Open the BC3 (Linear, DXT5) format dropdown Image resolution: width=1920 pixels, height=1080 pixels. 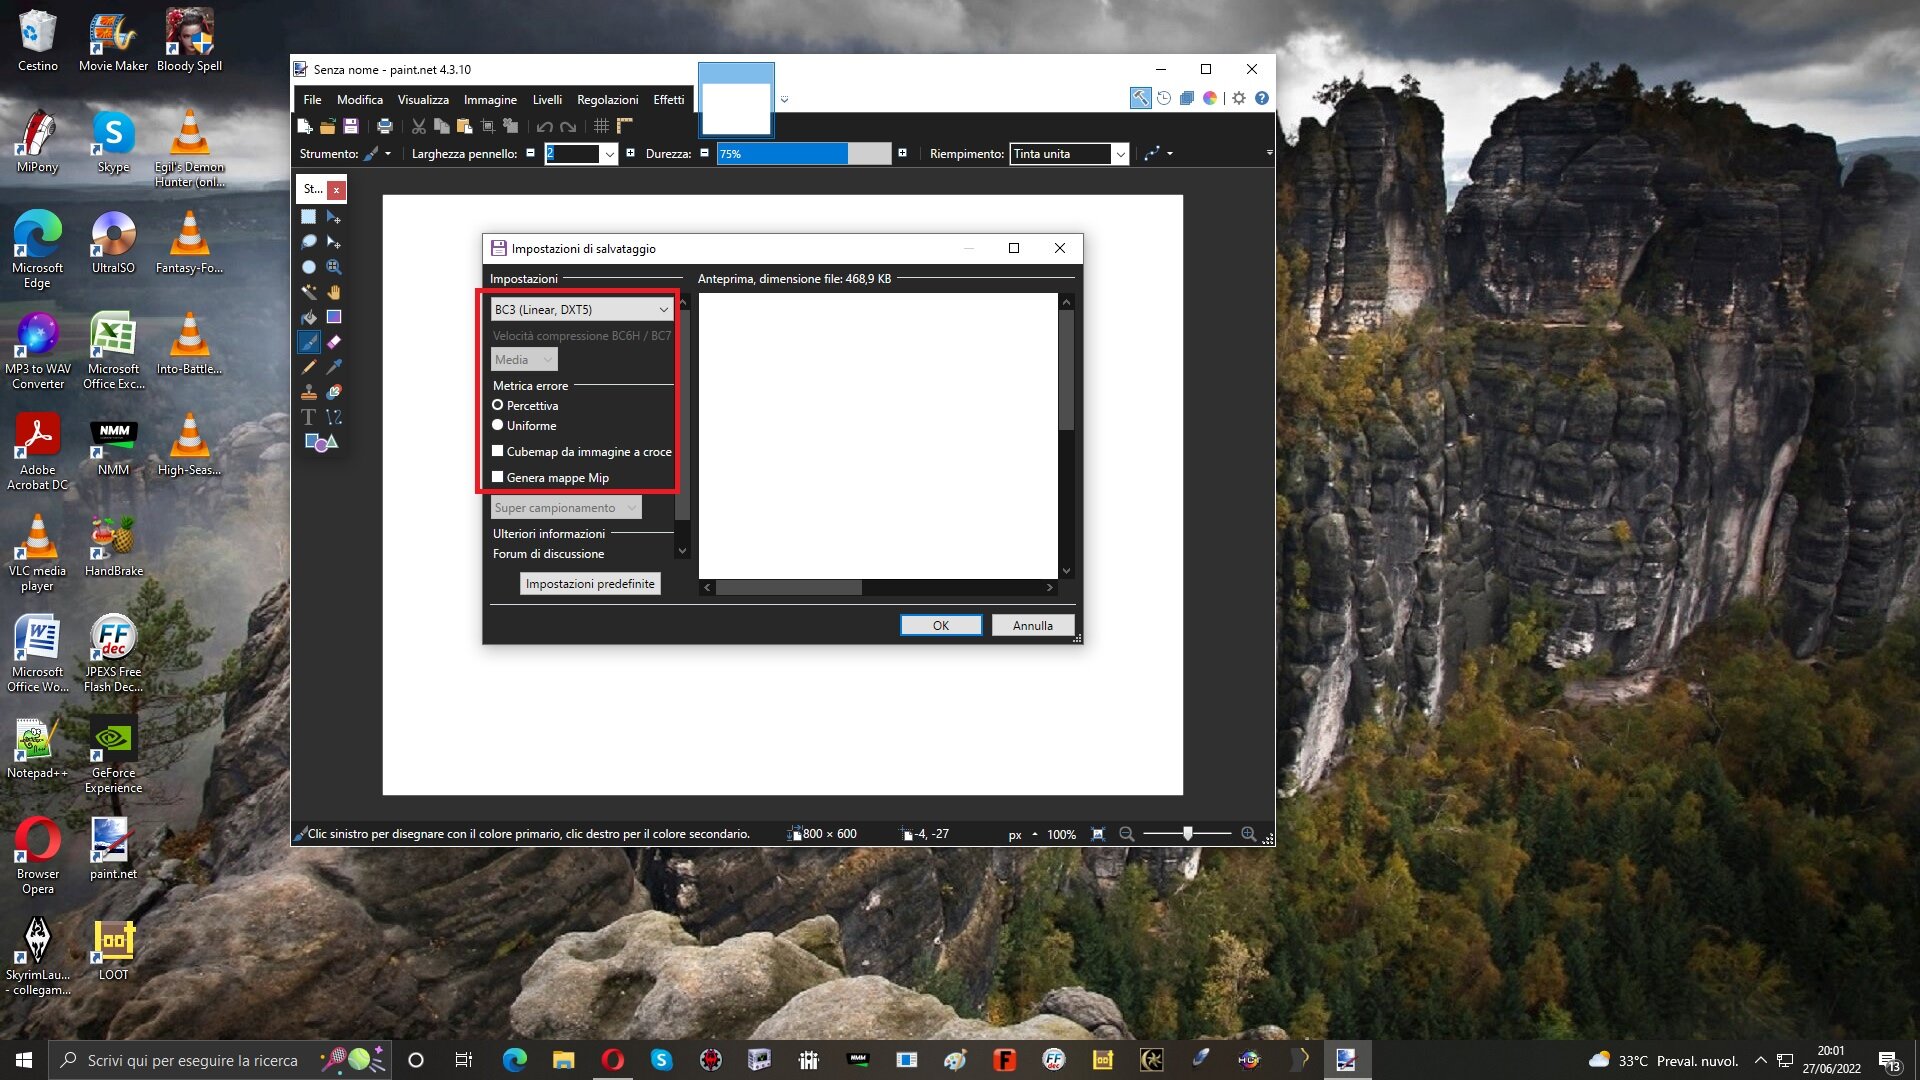pos(582,309)
